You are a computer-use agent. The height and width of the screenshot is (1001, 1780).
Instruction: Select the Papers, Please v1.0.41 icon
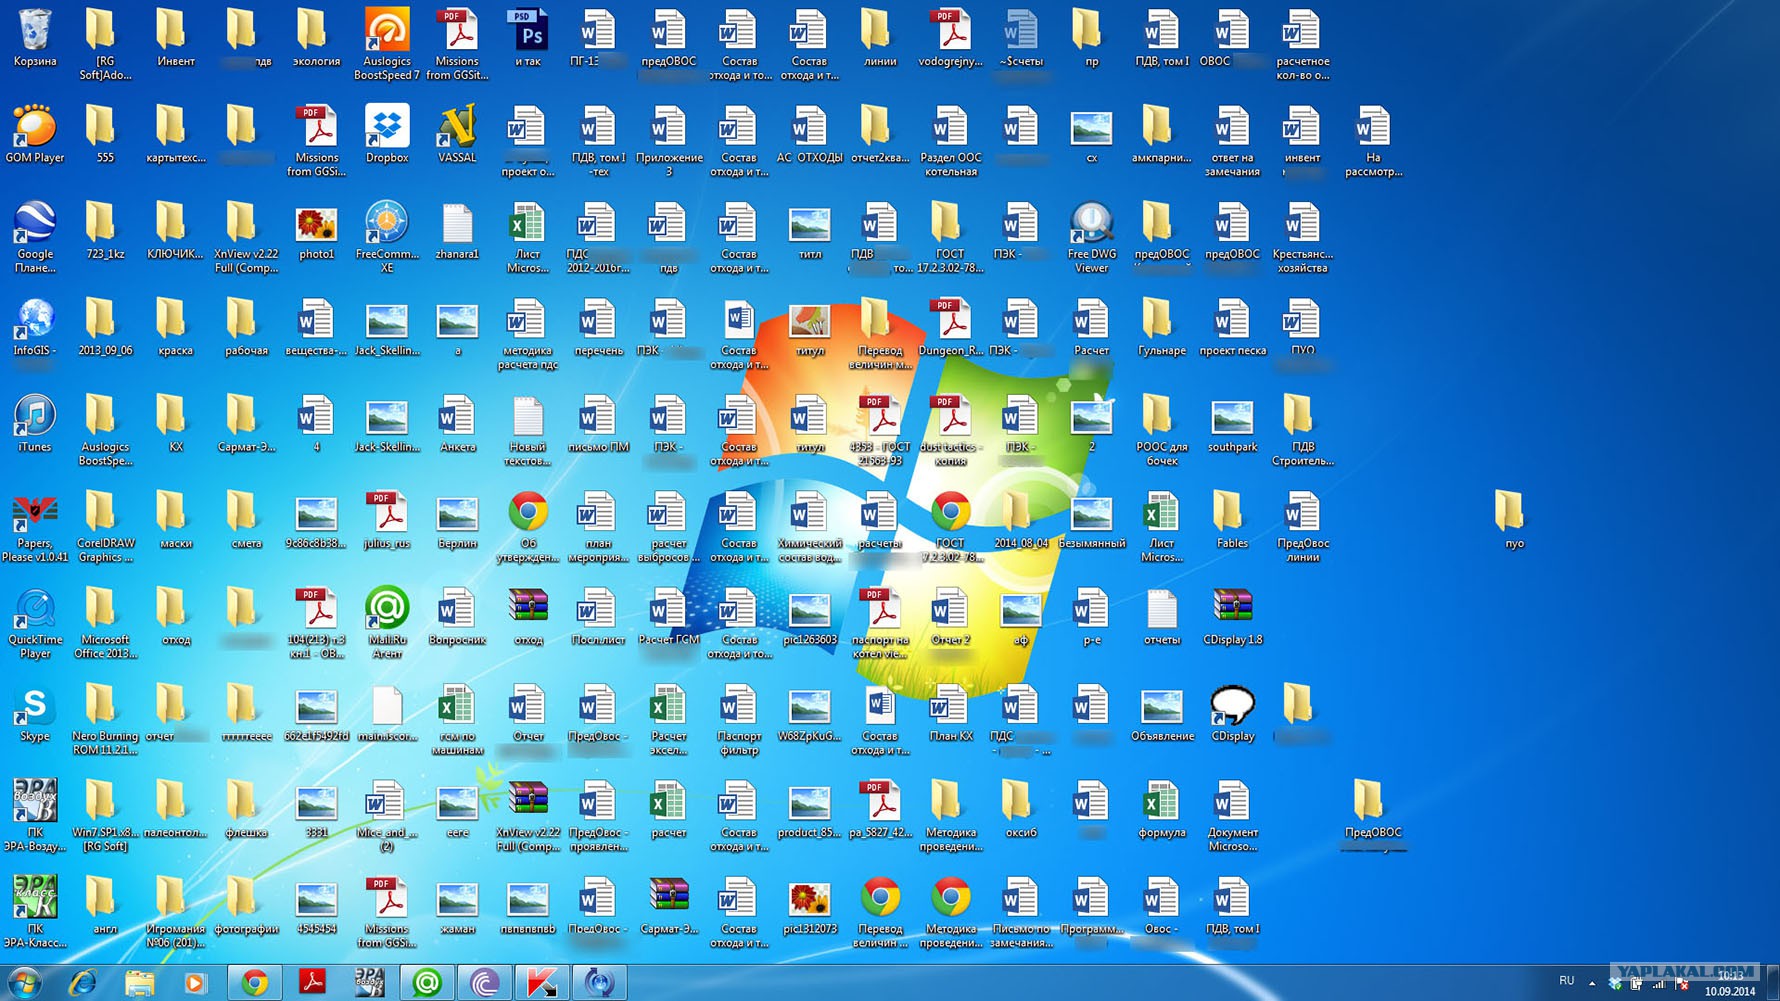click(35, 527)
